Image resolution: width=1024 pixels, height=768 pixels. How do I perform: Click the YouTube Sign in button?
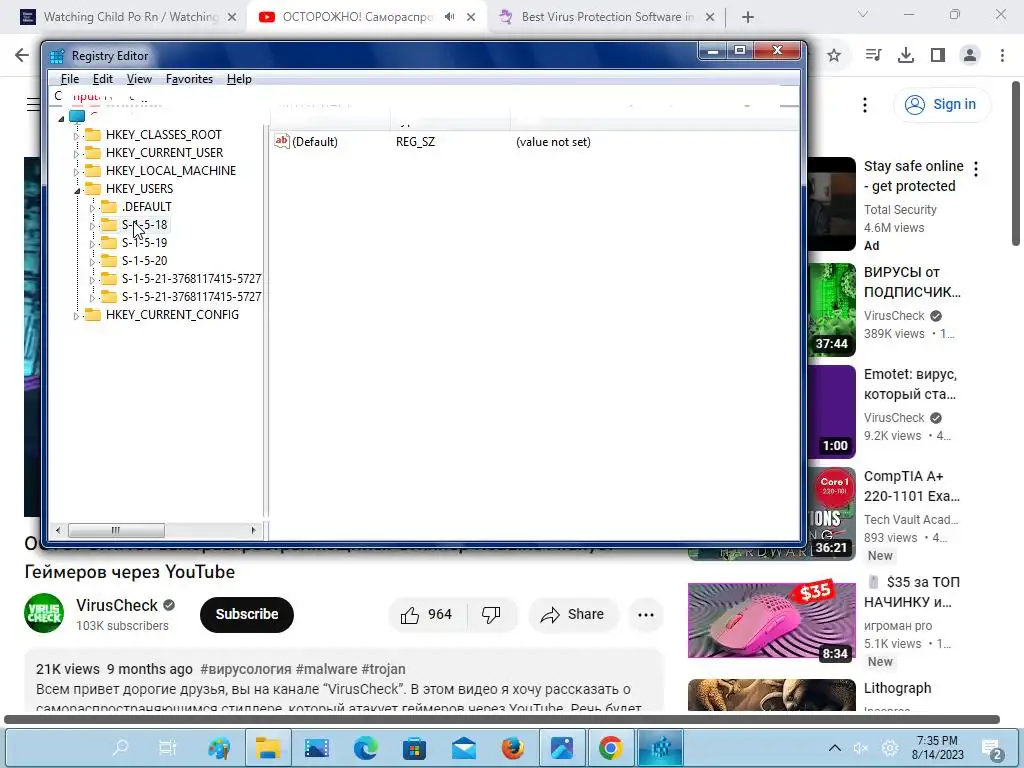pyautogui.click(x=942, y=104)
